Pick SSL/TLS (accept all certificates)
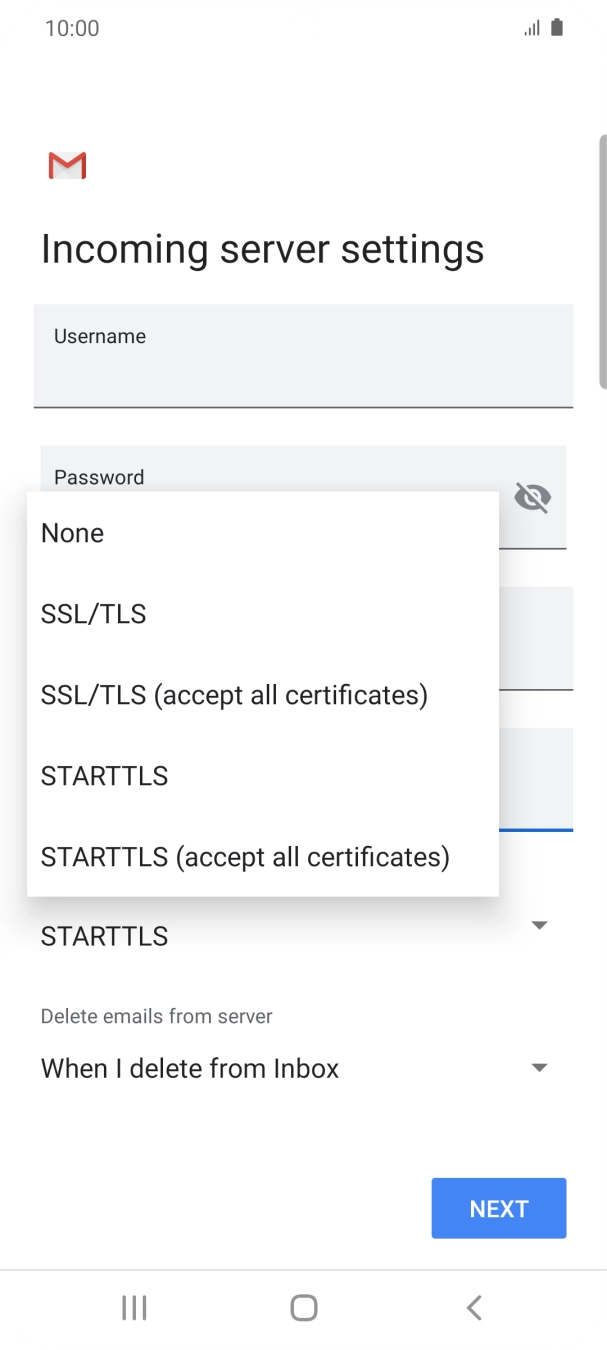This screenshot has width=607, height=1350. point(234,695)
